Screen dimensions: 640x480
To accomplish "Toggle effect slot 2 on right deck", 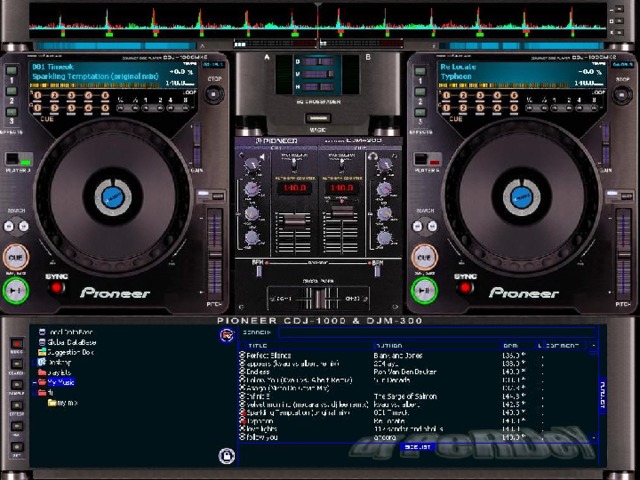I will [420, 91].
